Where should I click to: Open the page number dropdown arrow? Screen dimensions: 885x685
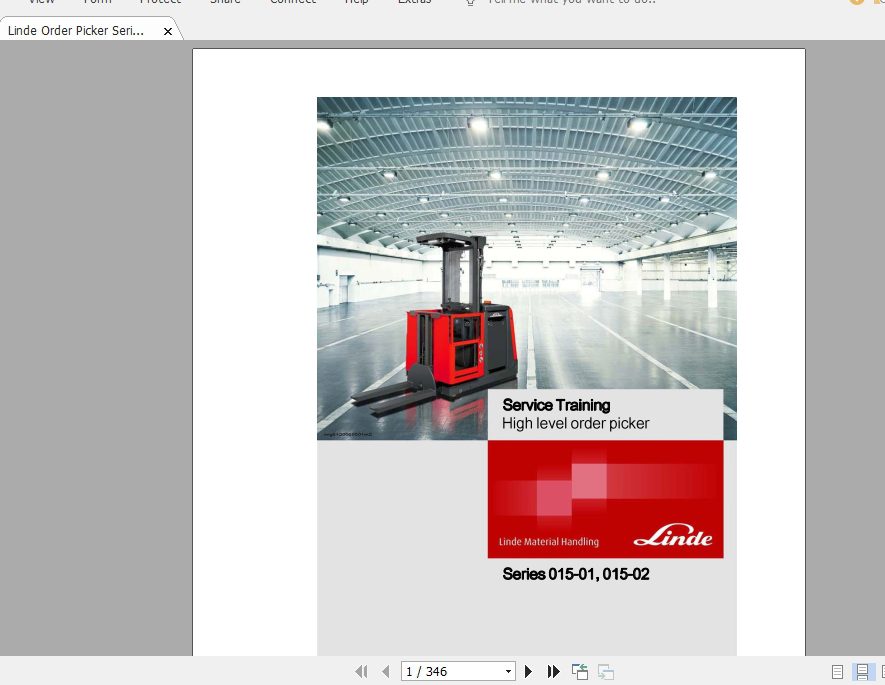tap(508, 671)
